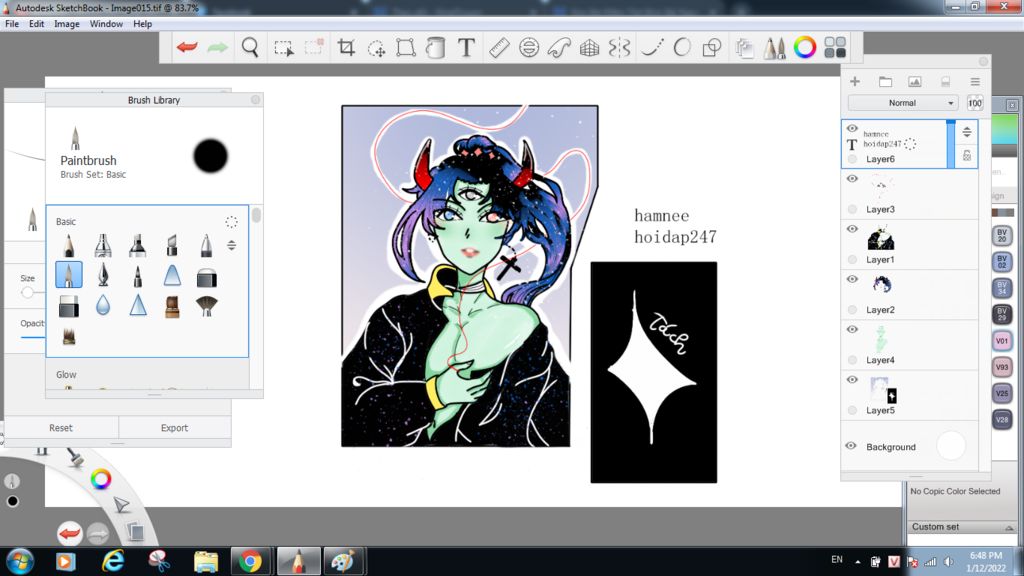Create a new layer group folder

click(885, 81)
